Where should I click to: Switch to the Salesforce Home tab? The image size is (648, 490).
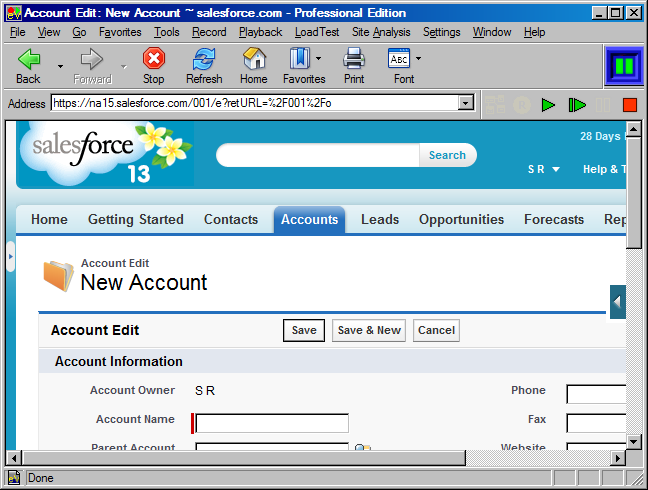[49, 219]
